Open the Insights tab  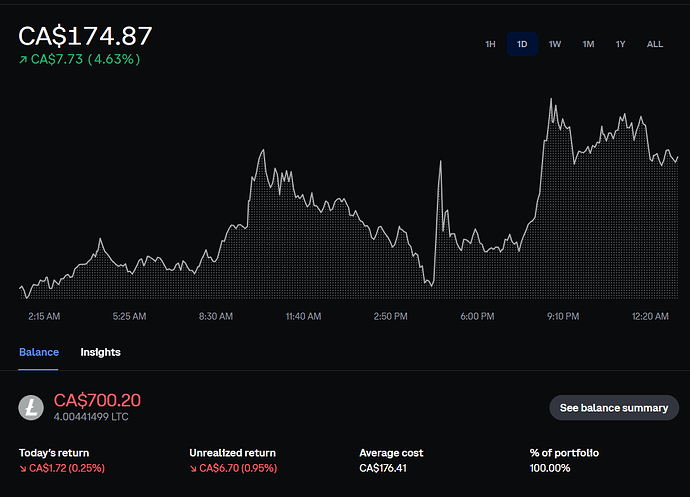(x=100, y=352)
